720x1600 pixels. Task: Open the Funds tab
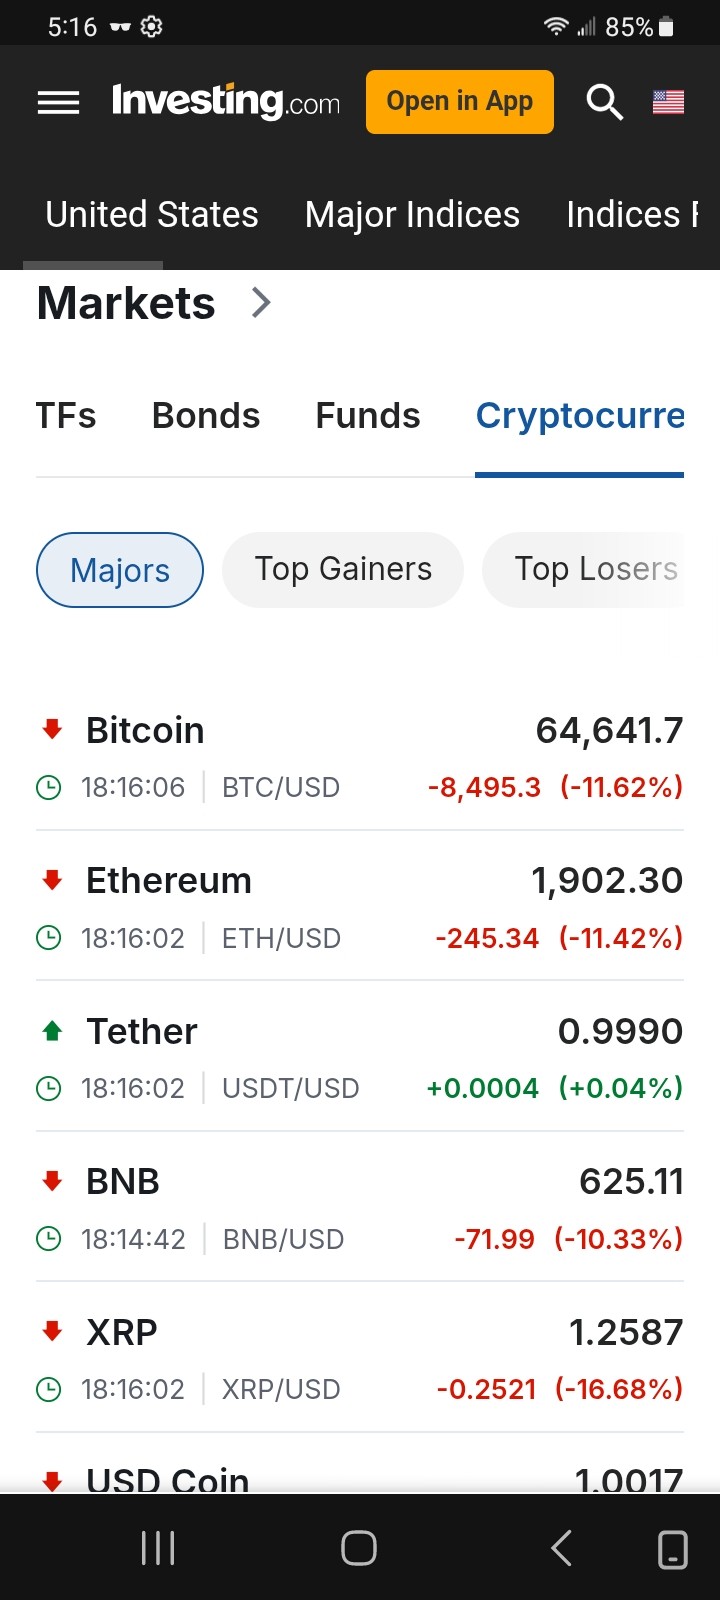(368, 416)
